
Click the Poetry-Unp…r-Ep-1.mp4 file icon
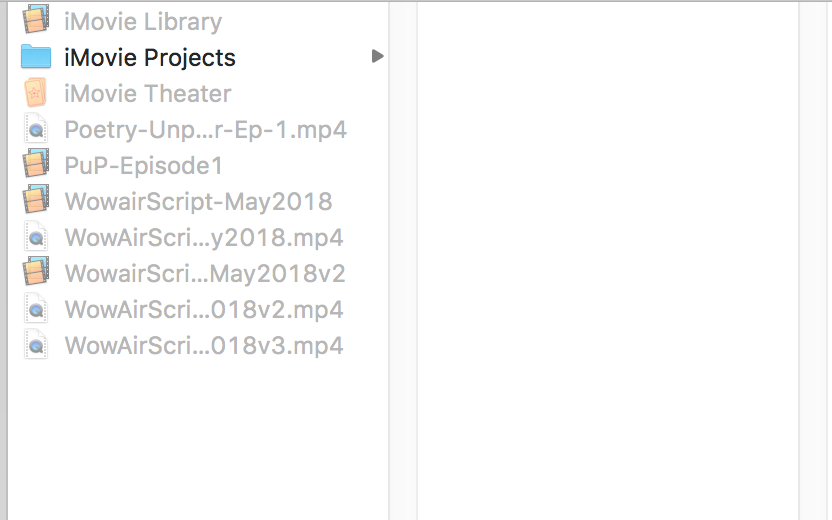pos(36,129)
